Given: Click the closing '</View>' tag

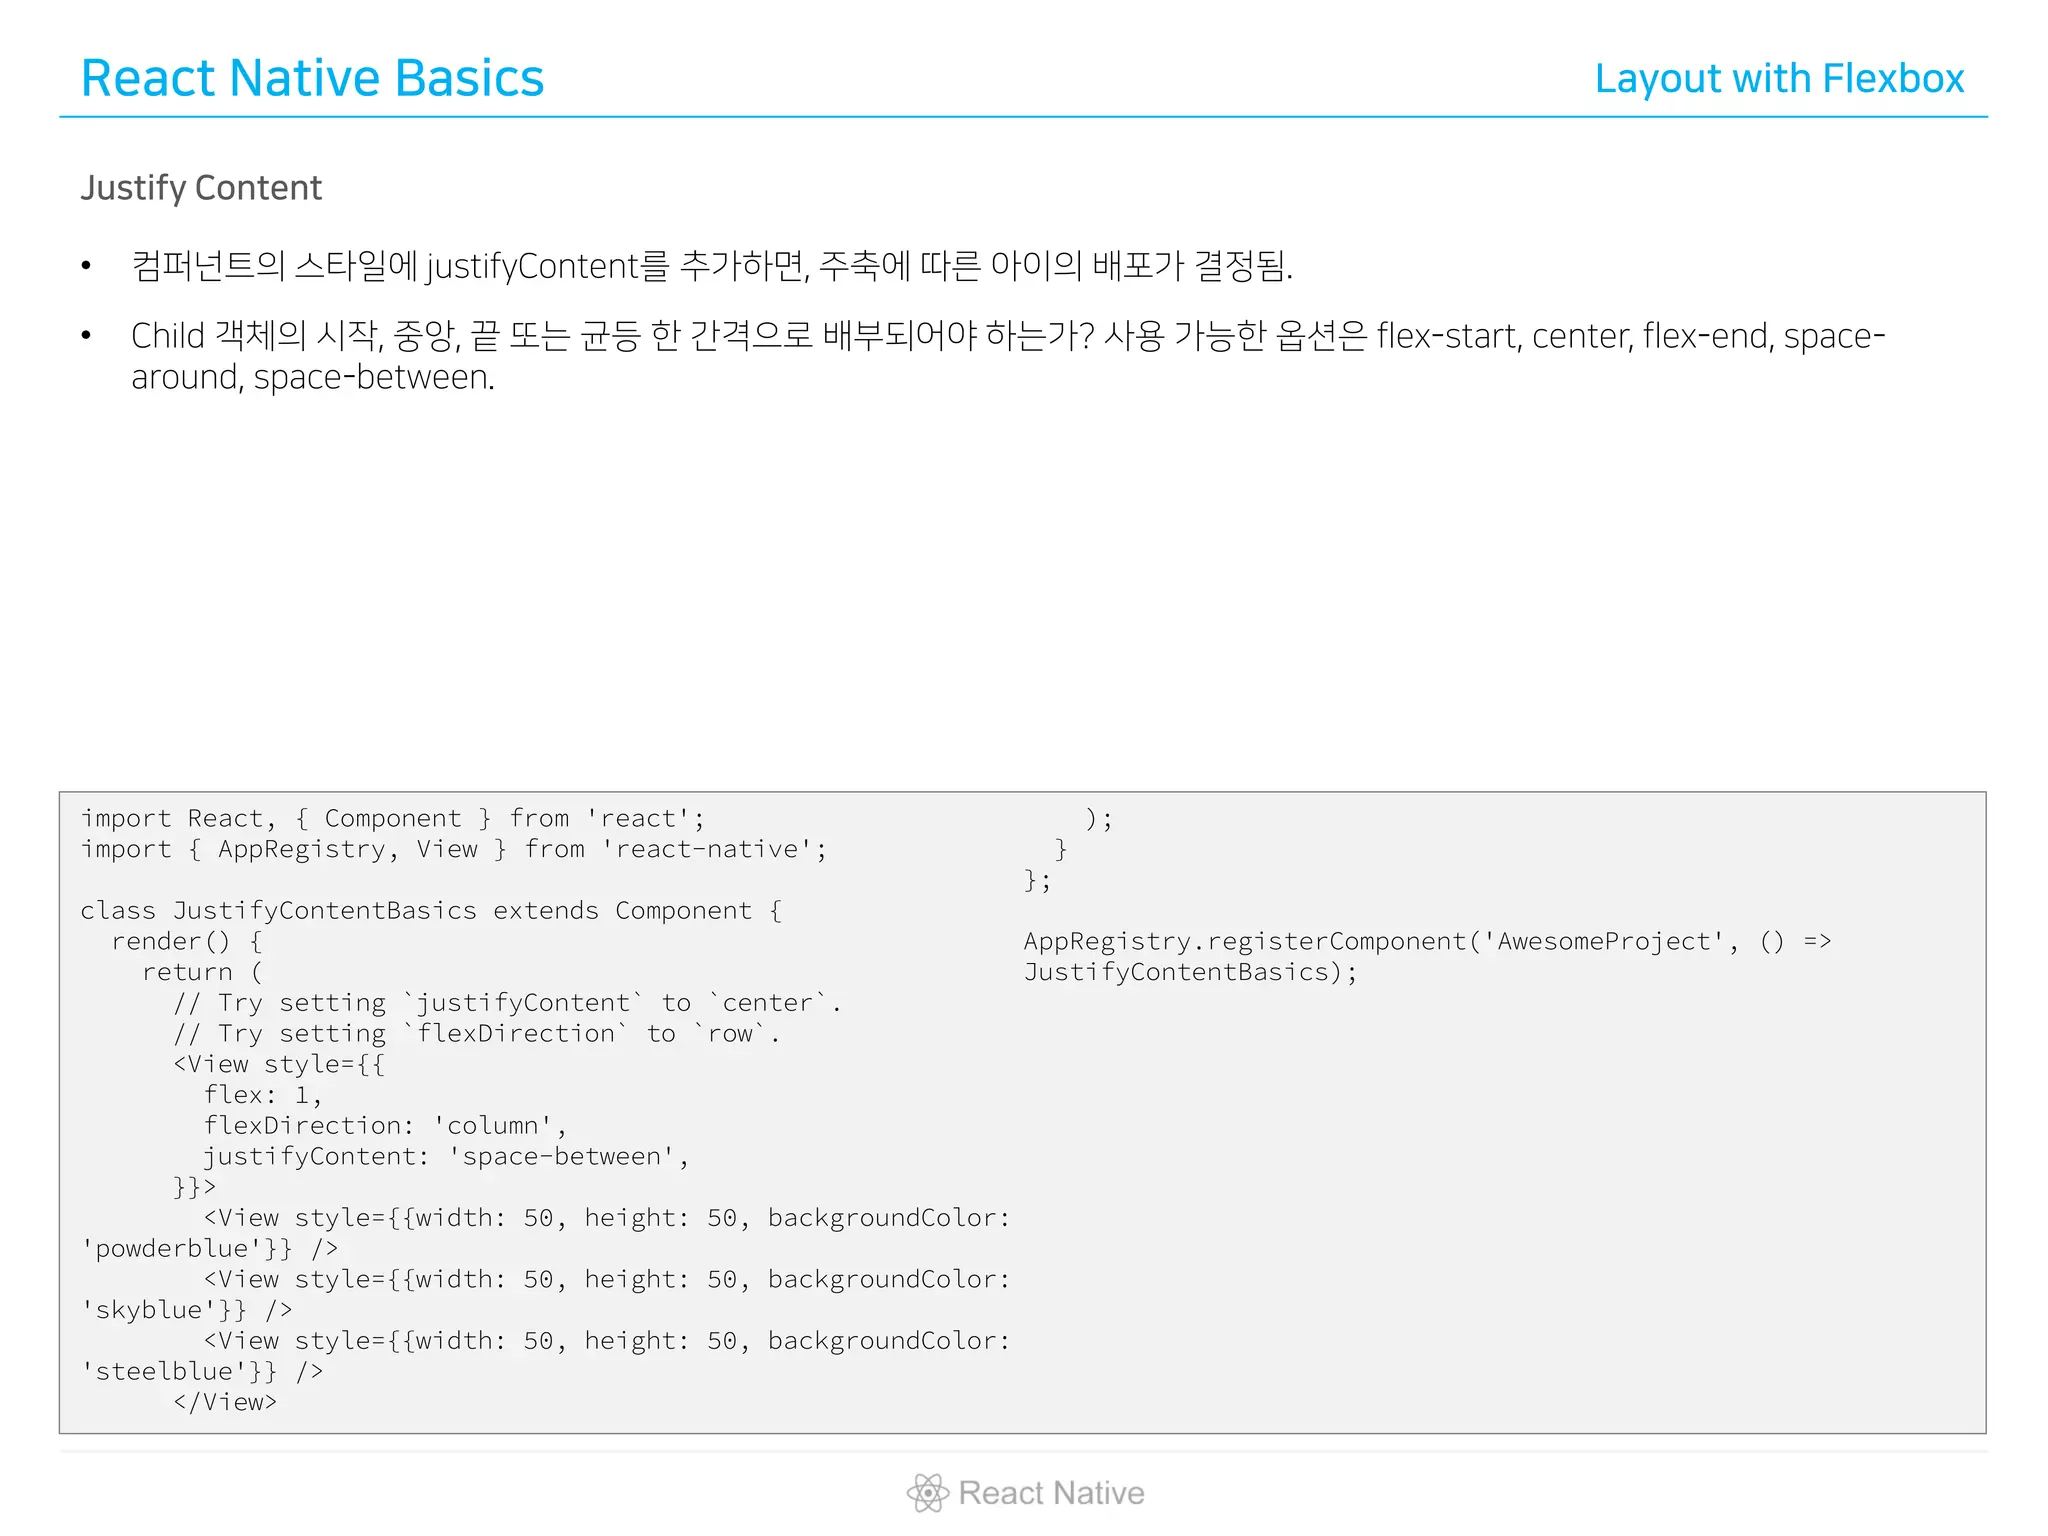Looking at the screenshot, I should 225,1402.
